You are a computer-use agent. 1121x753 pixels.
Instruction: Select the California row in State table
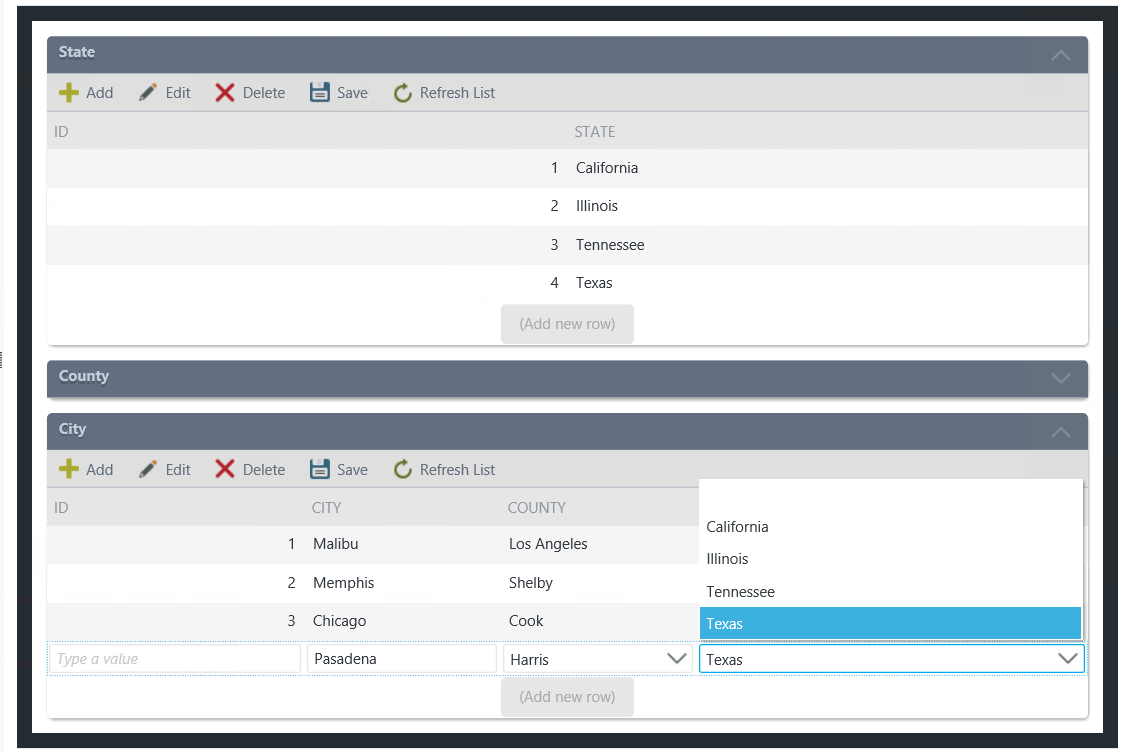tap(567, 168)
